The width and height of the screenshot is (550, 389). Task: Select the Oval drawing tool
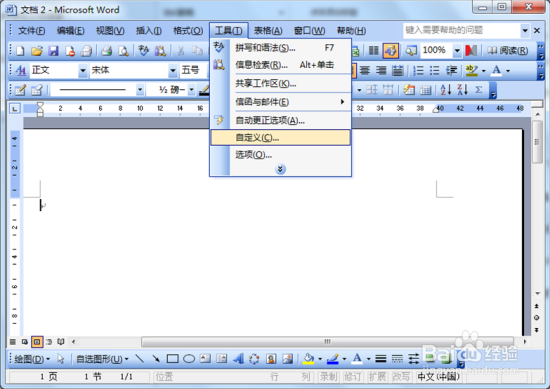click(189, 358)
